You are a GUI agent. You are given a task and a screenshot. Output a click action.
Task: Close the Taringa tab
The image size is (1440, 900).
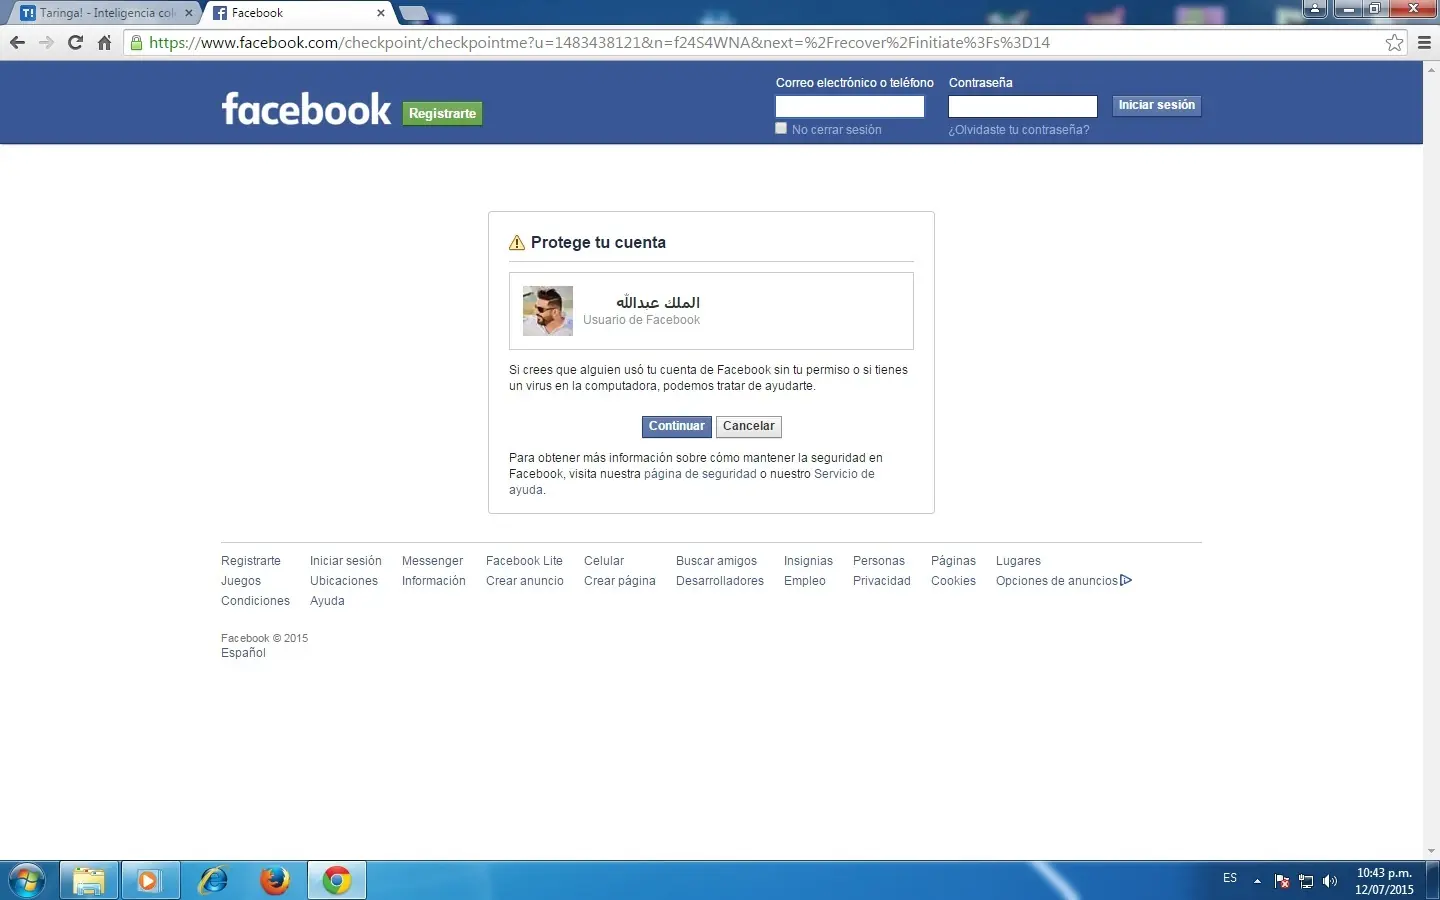pyautogui.click(x=189, y=13)
